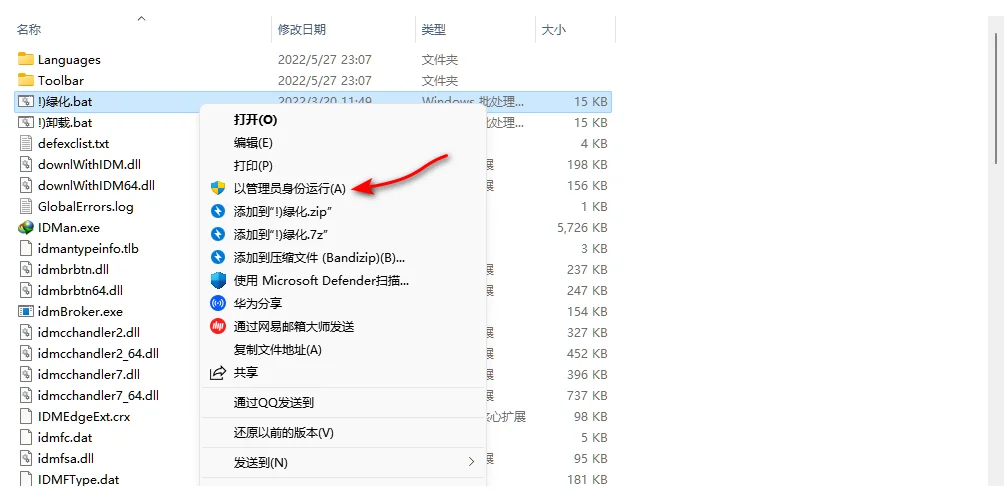Screen dimensions: 1004x502
Task: Click the 737 KB size of idmcchandler7_64.dll
Action: click(x=587, y=396)
